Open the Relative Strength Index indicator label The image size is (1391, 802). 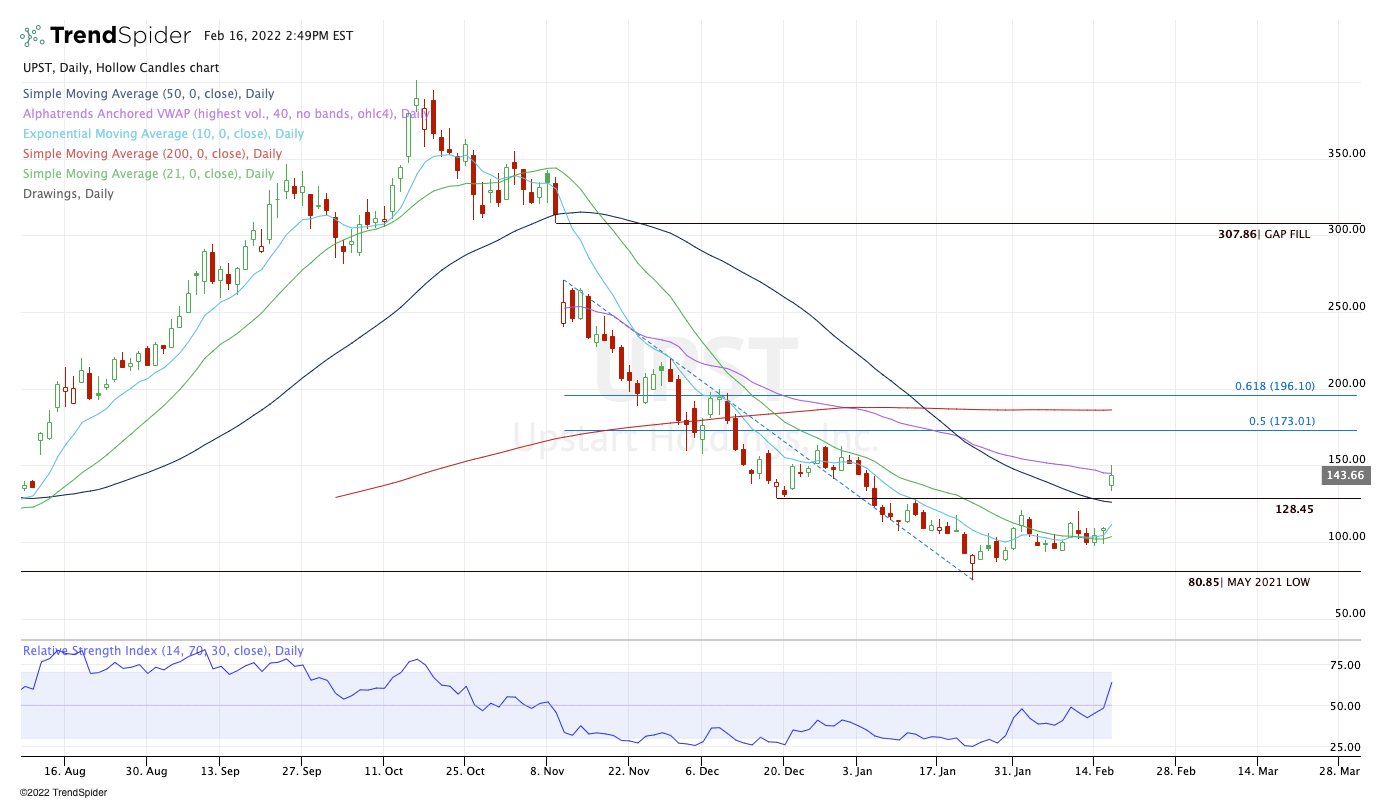pyautogui.click(x=163, y=651)
